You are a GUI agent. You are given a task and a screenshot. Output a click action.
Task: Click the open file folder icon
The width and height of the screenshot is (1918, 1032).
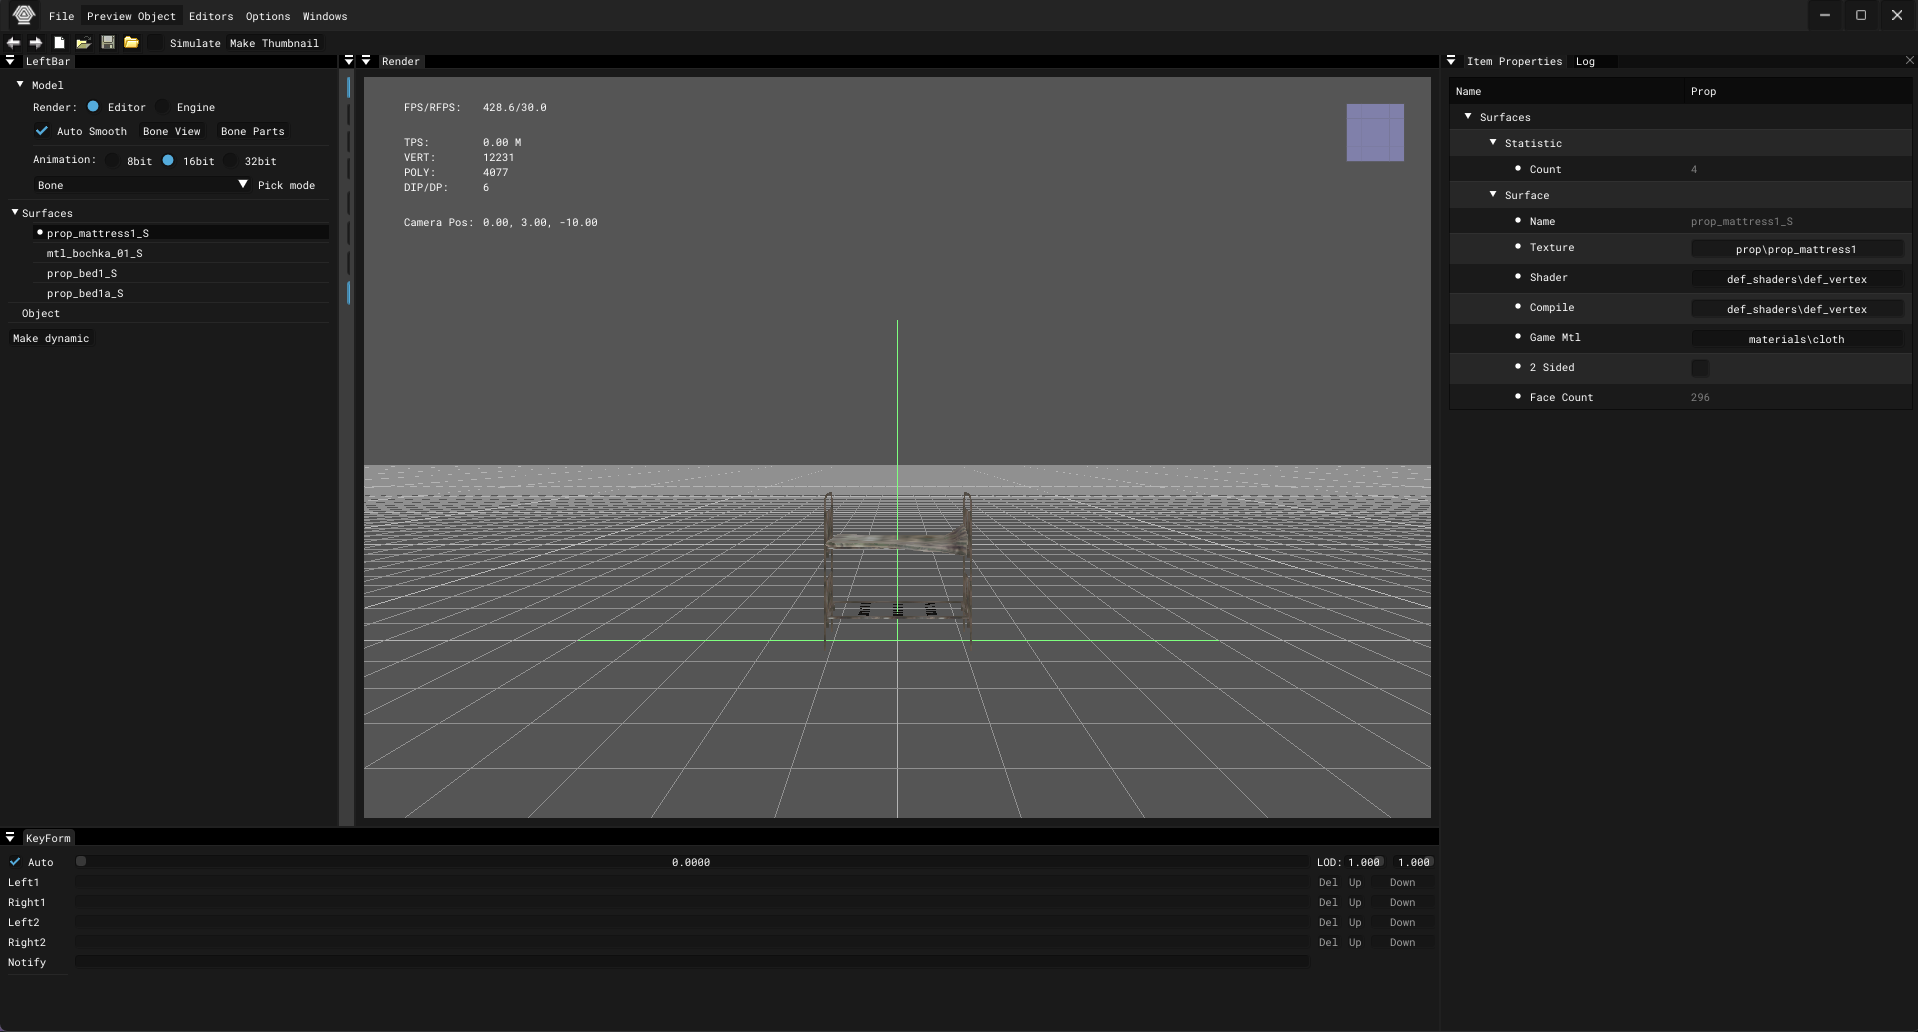click(x=84, y=43)
